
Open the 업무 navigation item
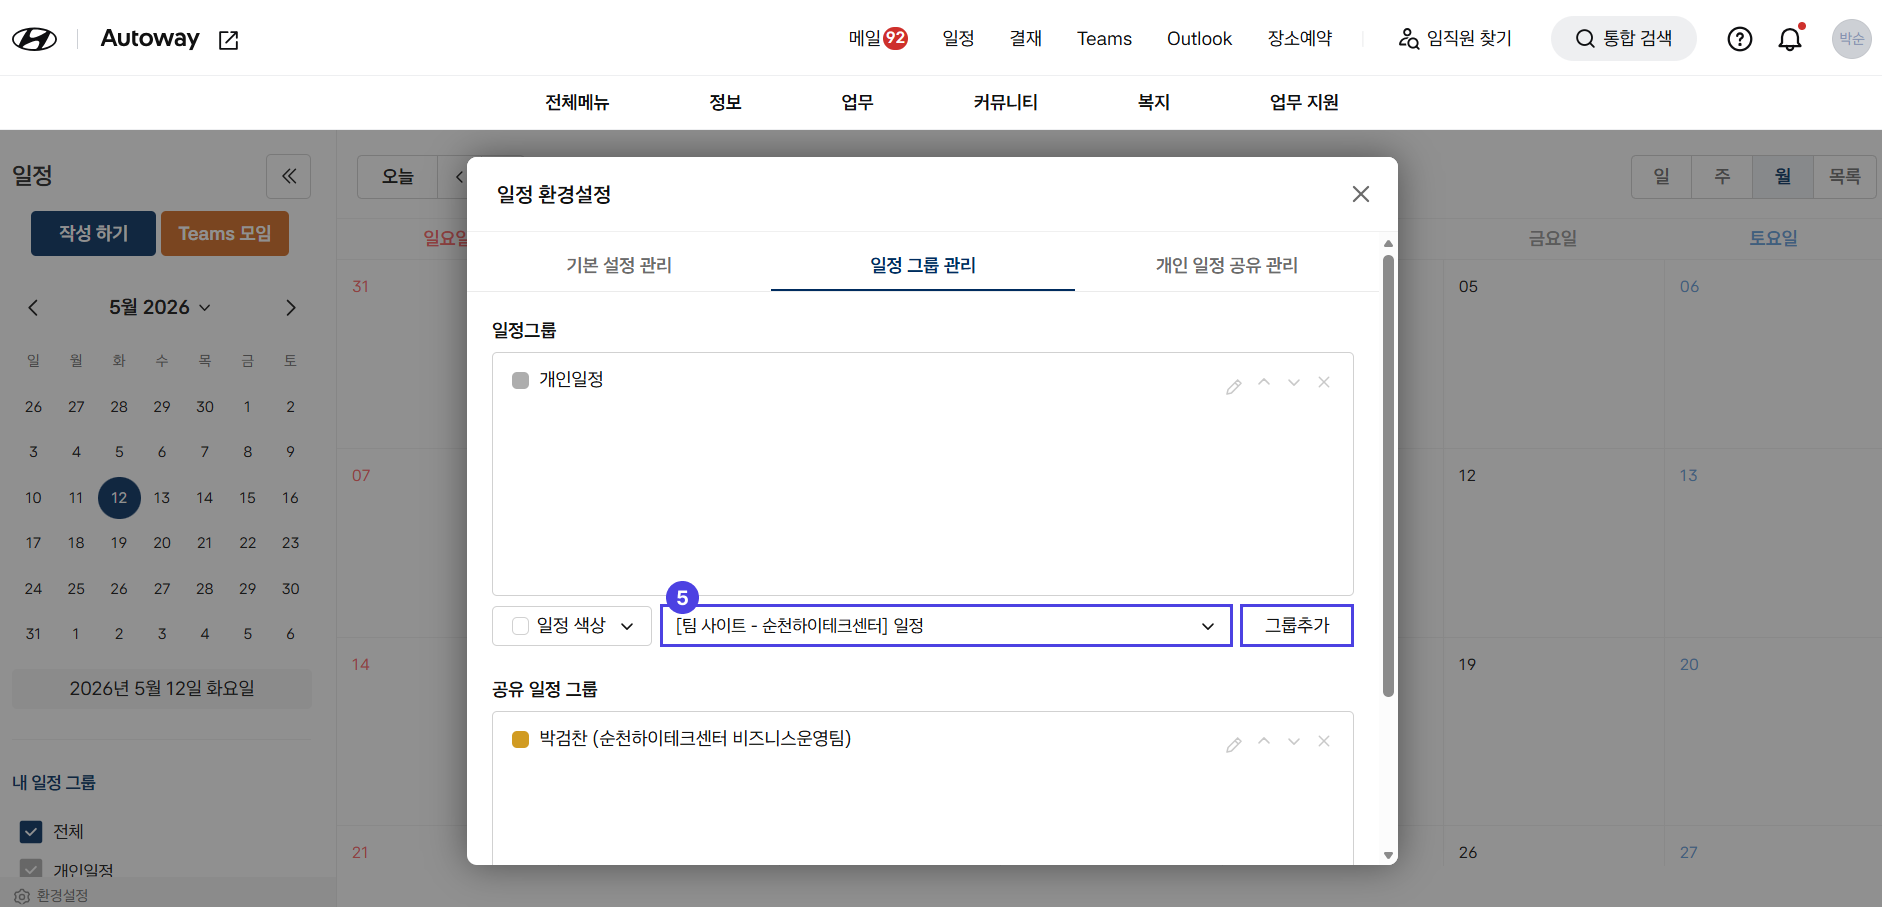[857, 102]
